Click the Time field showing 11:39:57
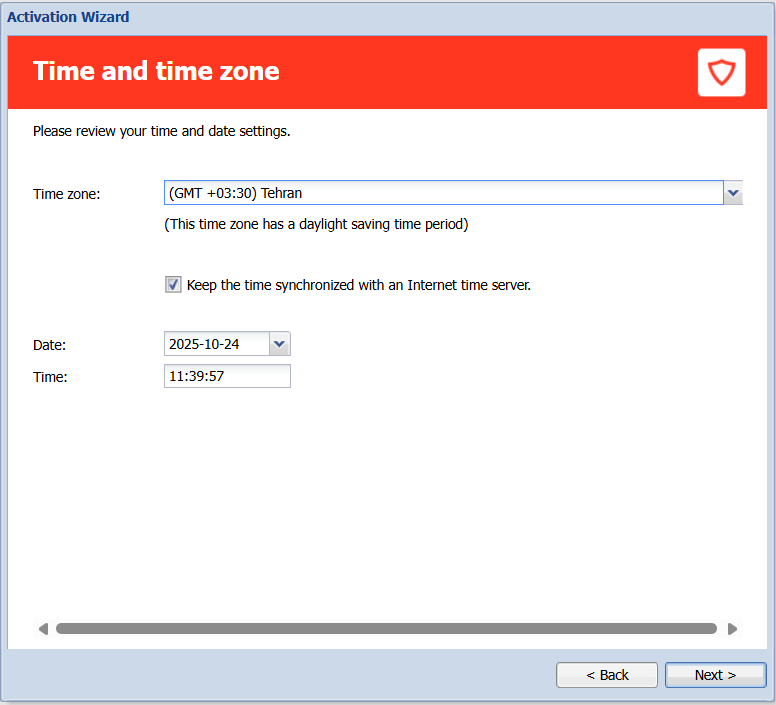Image resolution: width=776 pixels, height=705 pixels. tap(227, 376)
